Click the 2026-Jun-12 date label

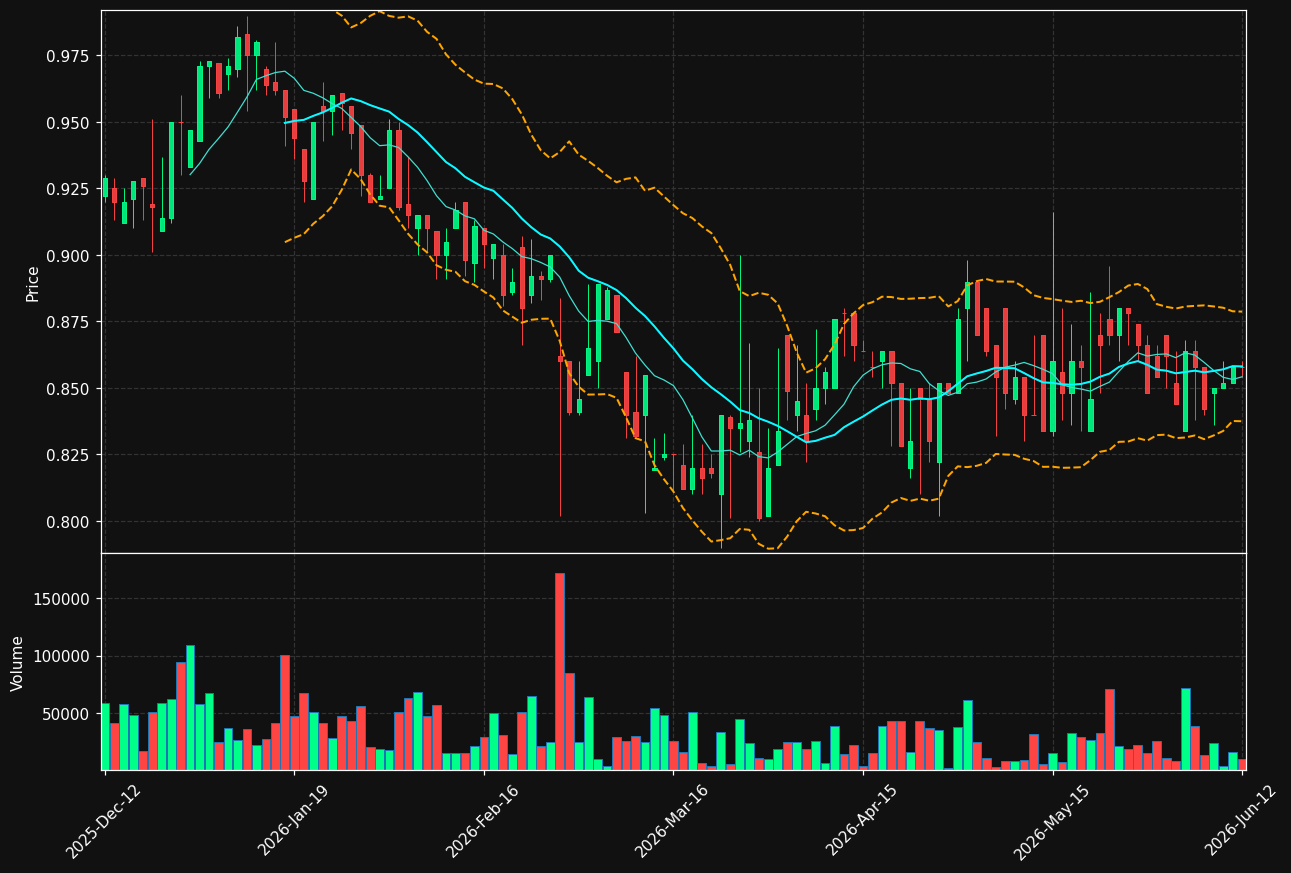[1241, 822]
